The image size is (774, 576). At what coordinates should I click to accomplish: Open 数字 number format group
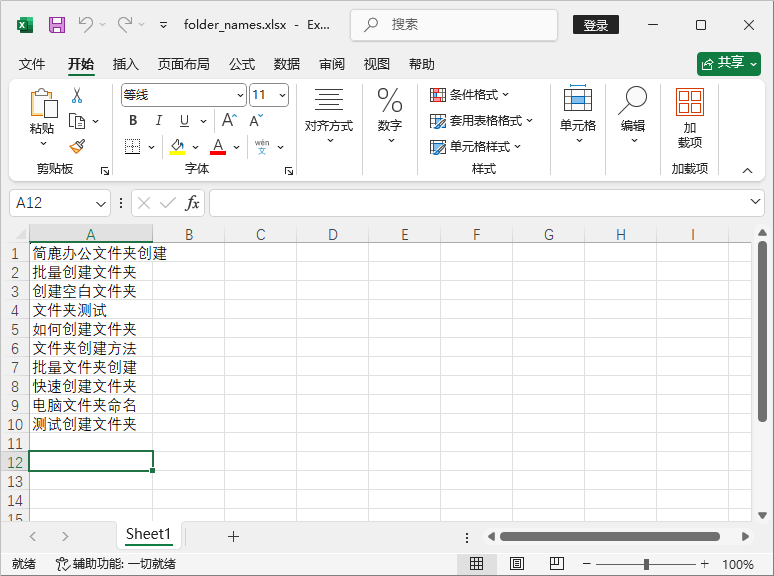(390, 116)
